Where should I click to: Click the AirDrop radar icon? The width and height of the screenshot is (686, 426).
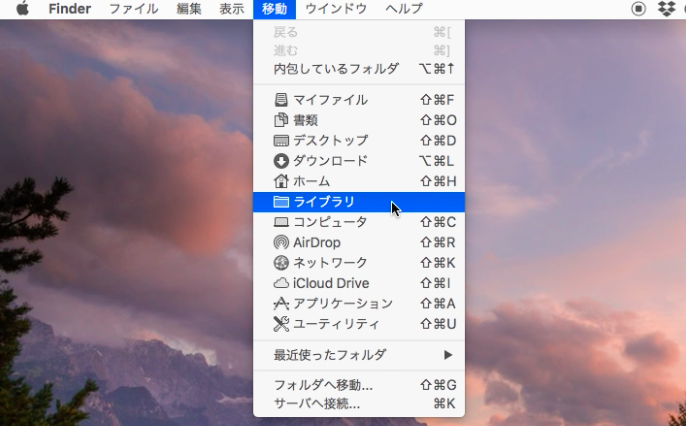[x=281, y=242]
